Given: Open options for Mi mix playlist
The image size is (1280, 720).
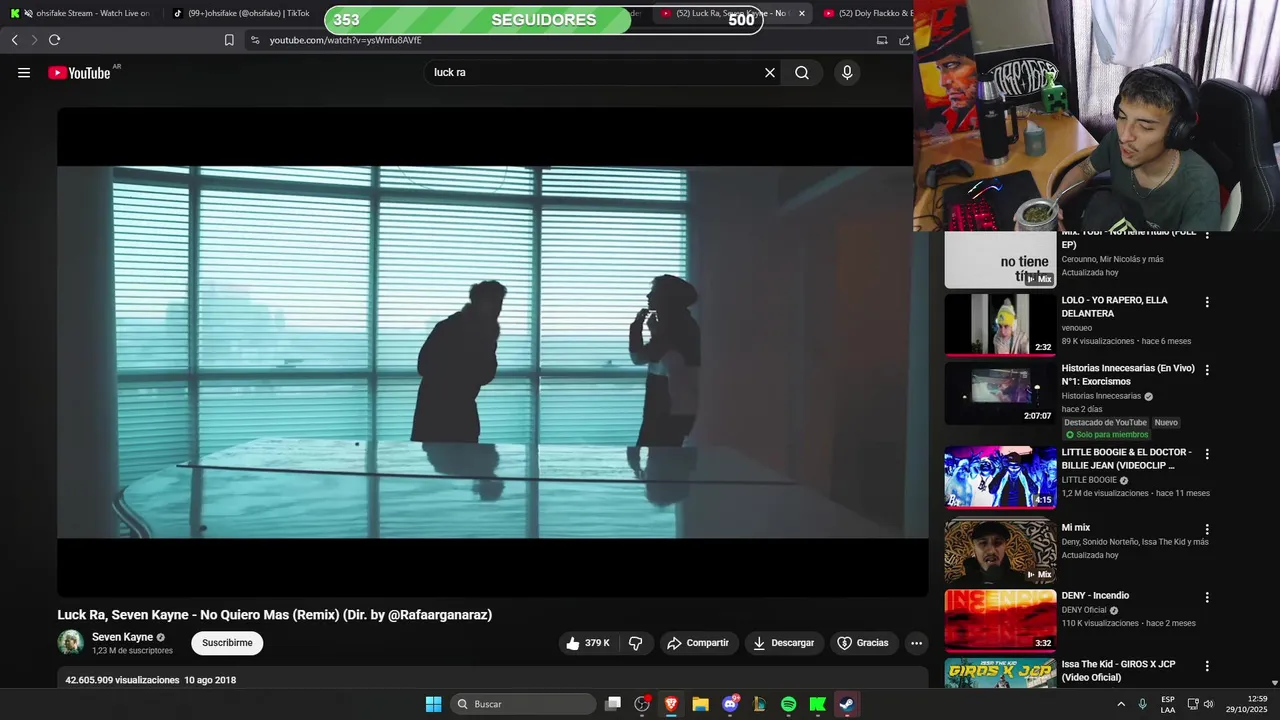Looking at the screenshot, I should (x=1207, y=529).
